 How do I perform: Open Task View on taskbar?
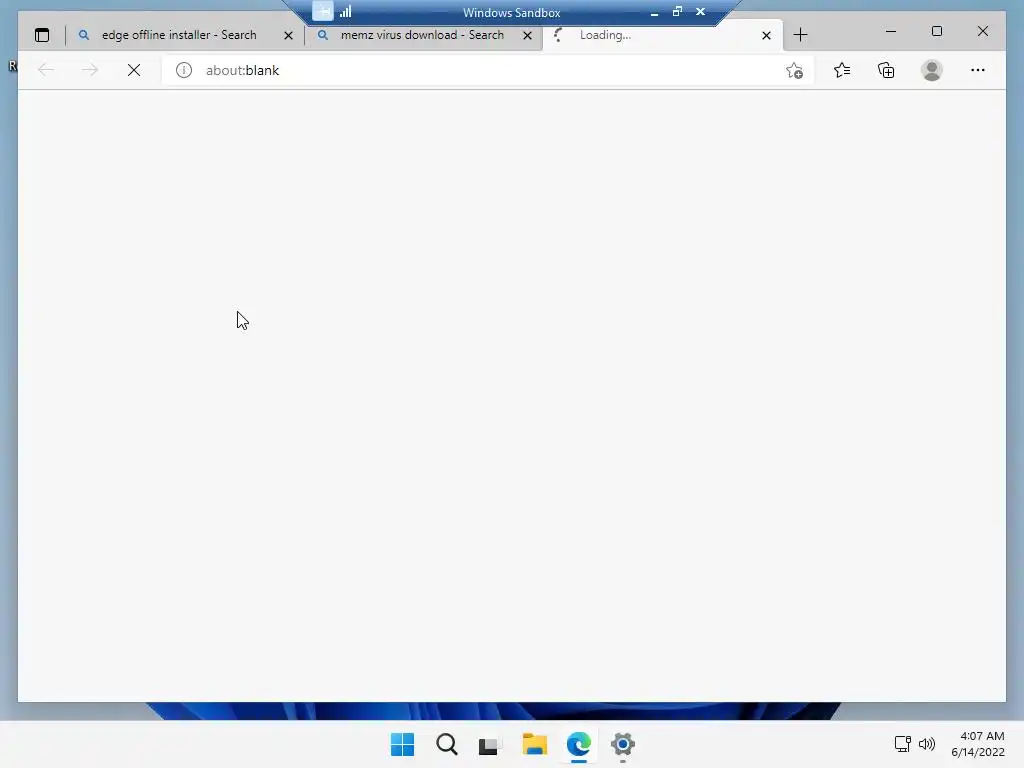click(x=489, y=745)
